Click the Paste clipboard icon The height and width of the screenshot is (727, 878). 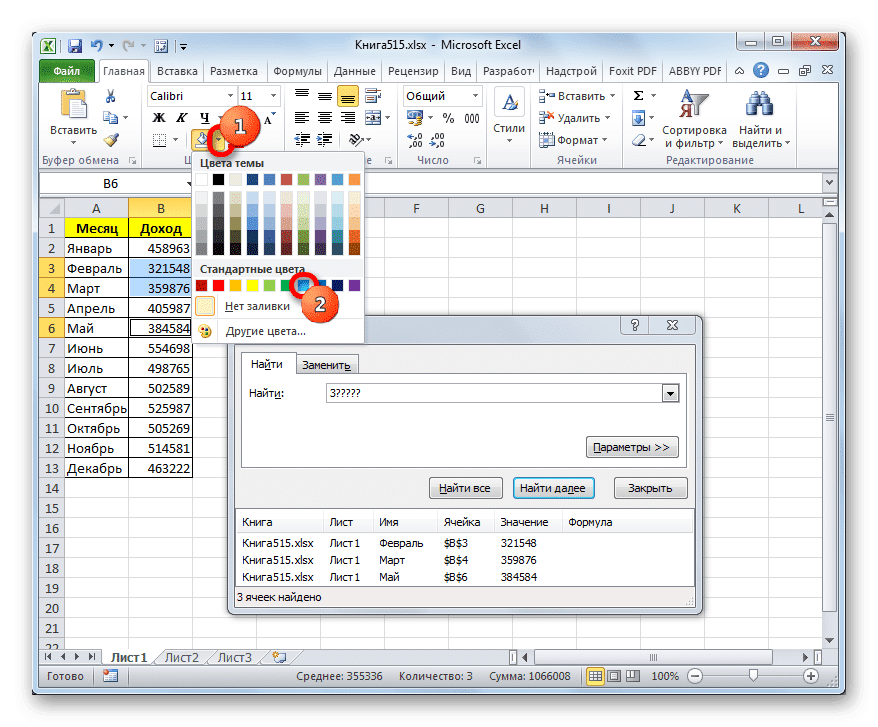coord(73,105)
